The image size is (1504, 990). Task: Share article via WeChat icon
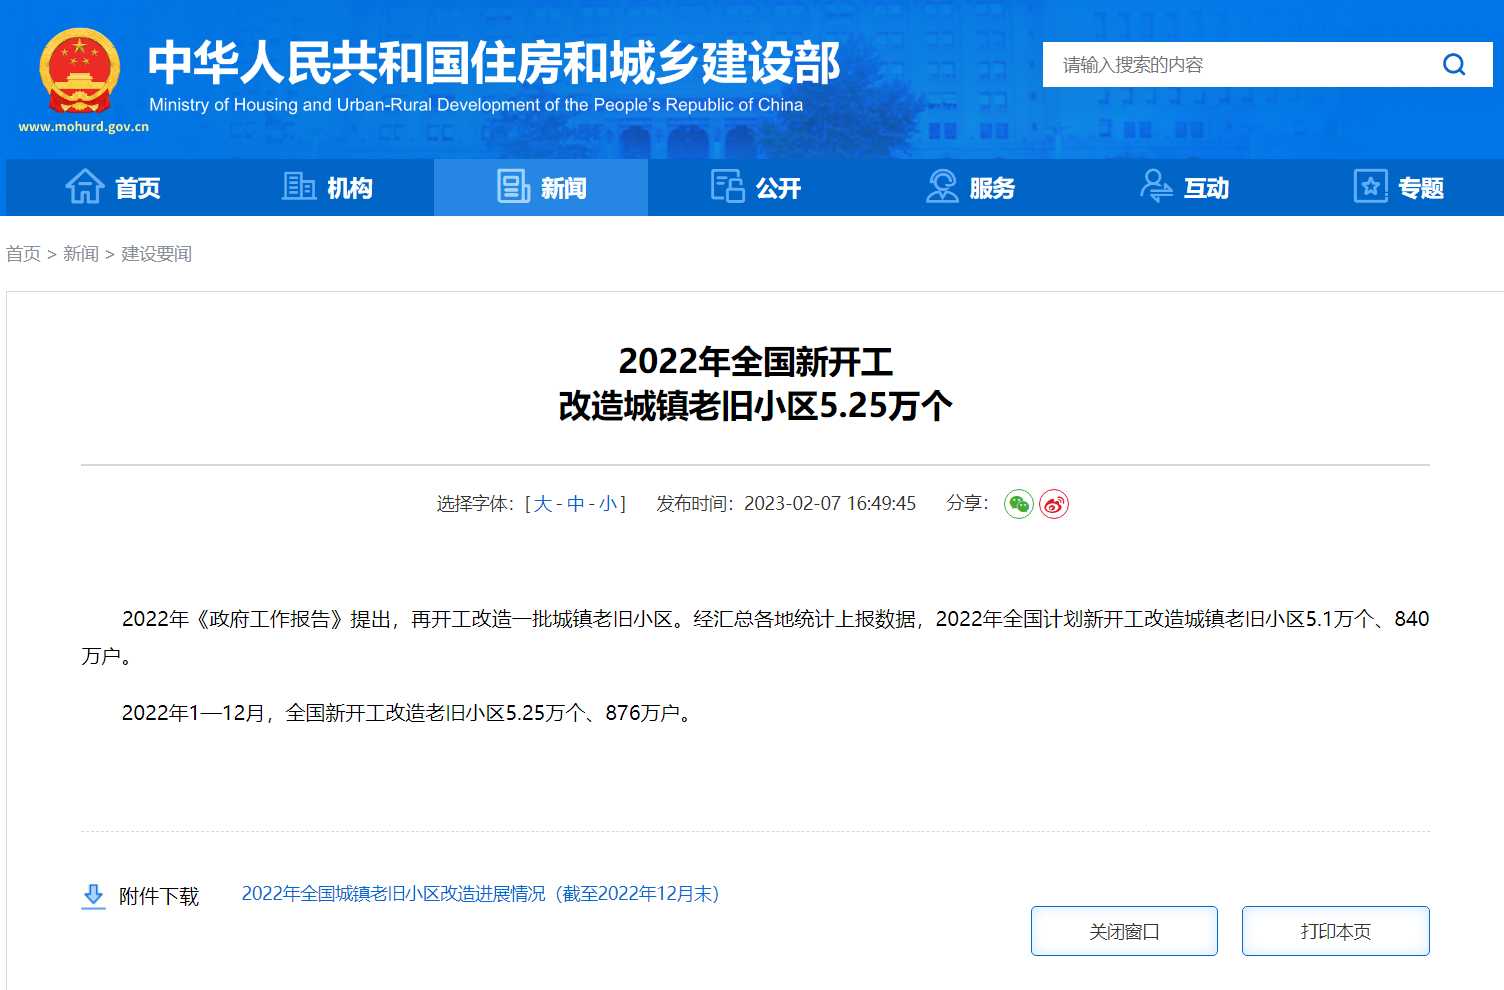click(1018, 504)
